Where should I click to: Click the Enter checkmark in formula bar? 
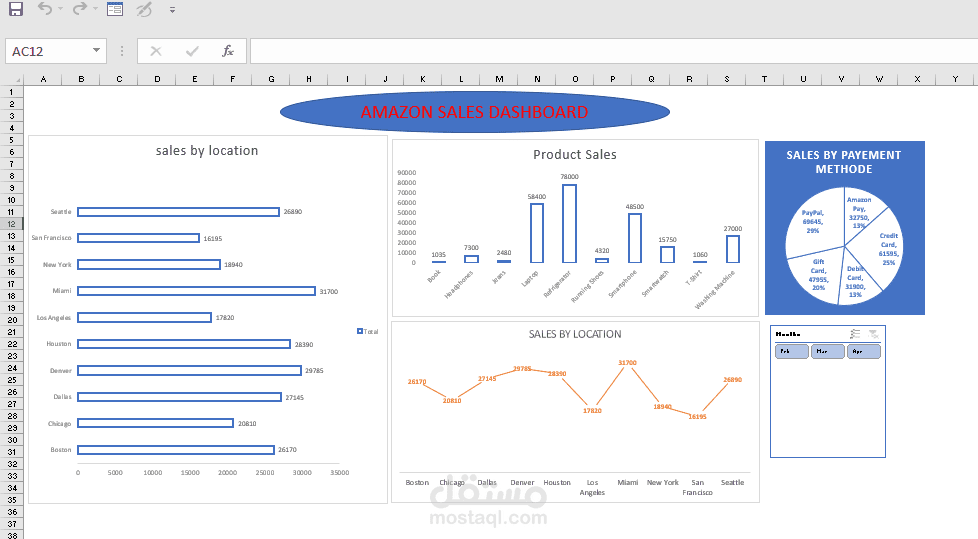click(192, 51)
